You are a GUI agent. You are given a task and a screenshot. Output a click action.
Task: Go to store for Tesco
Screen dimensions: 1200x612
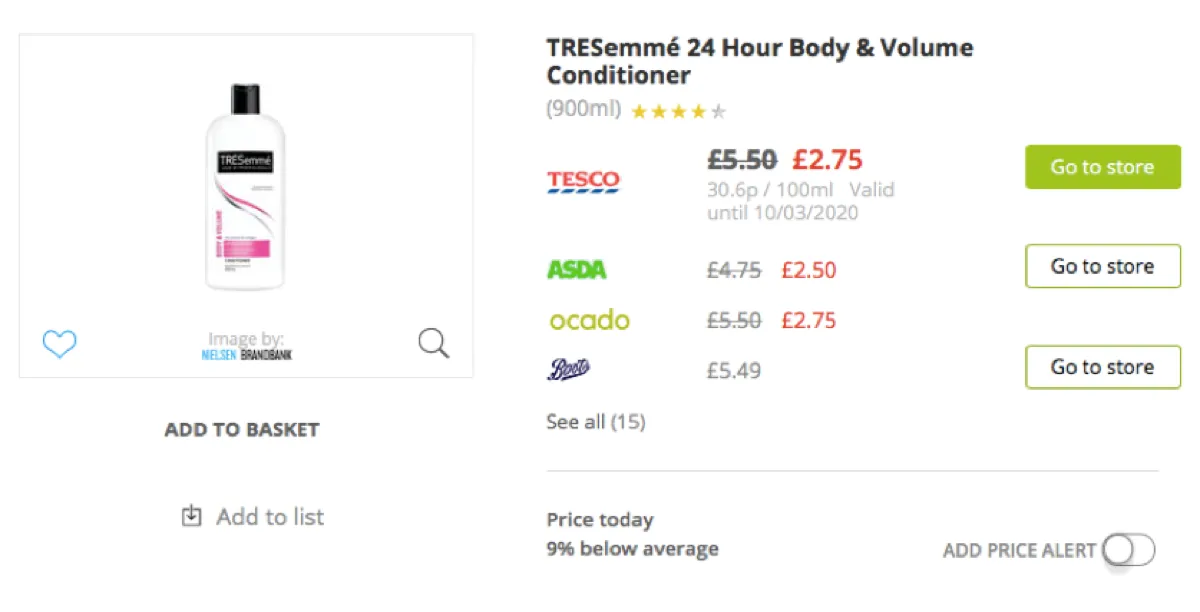(1103, 167)
